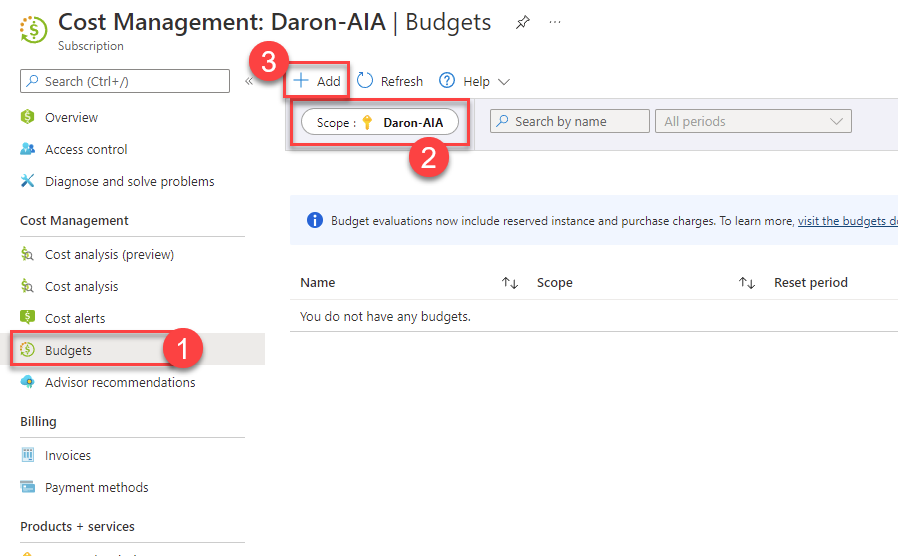The image size is (898, 556).
Task: Sort by the Scope column
Action: (554, 283)
